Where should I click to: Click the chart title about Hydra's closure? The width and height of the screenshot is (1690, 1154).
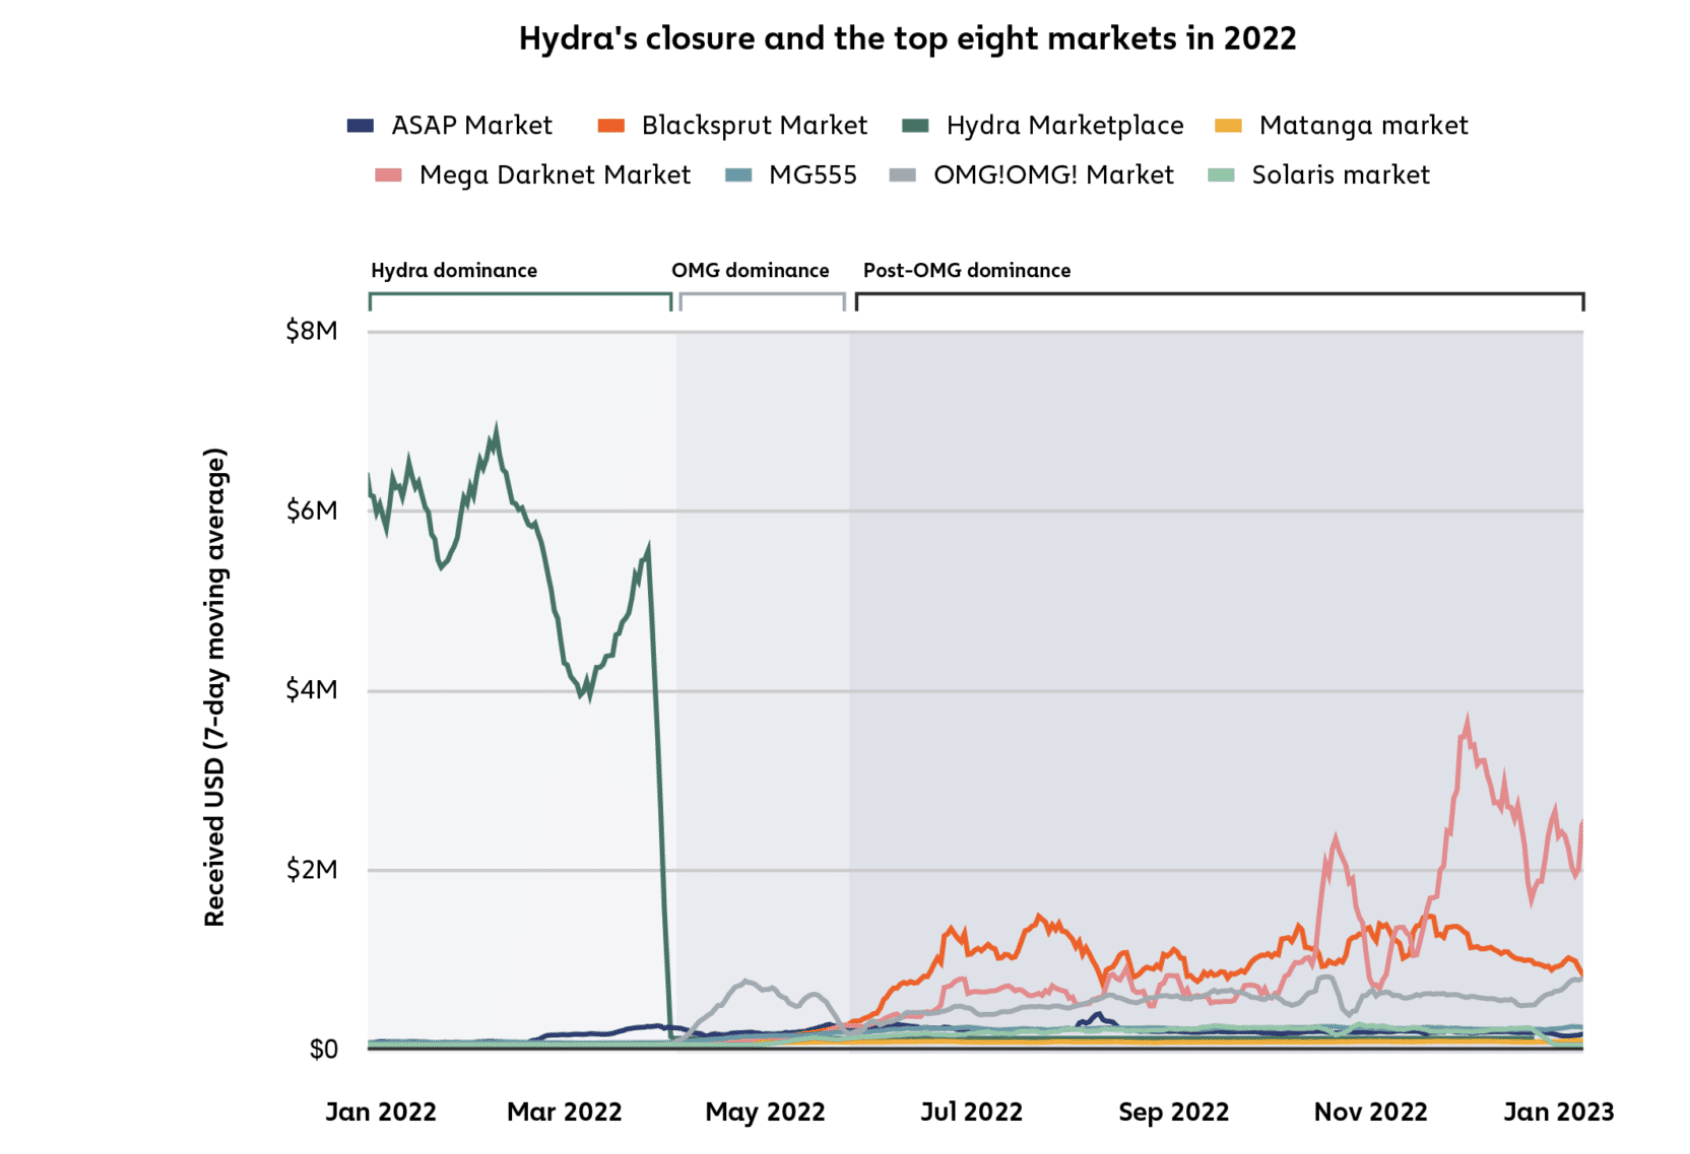click(x=907, y=39)
